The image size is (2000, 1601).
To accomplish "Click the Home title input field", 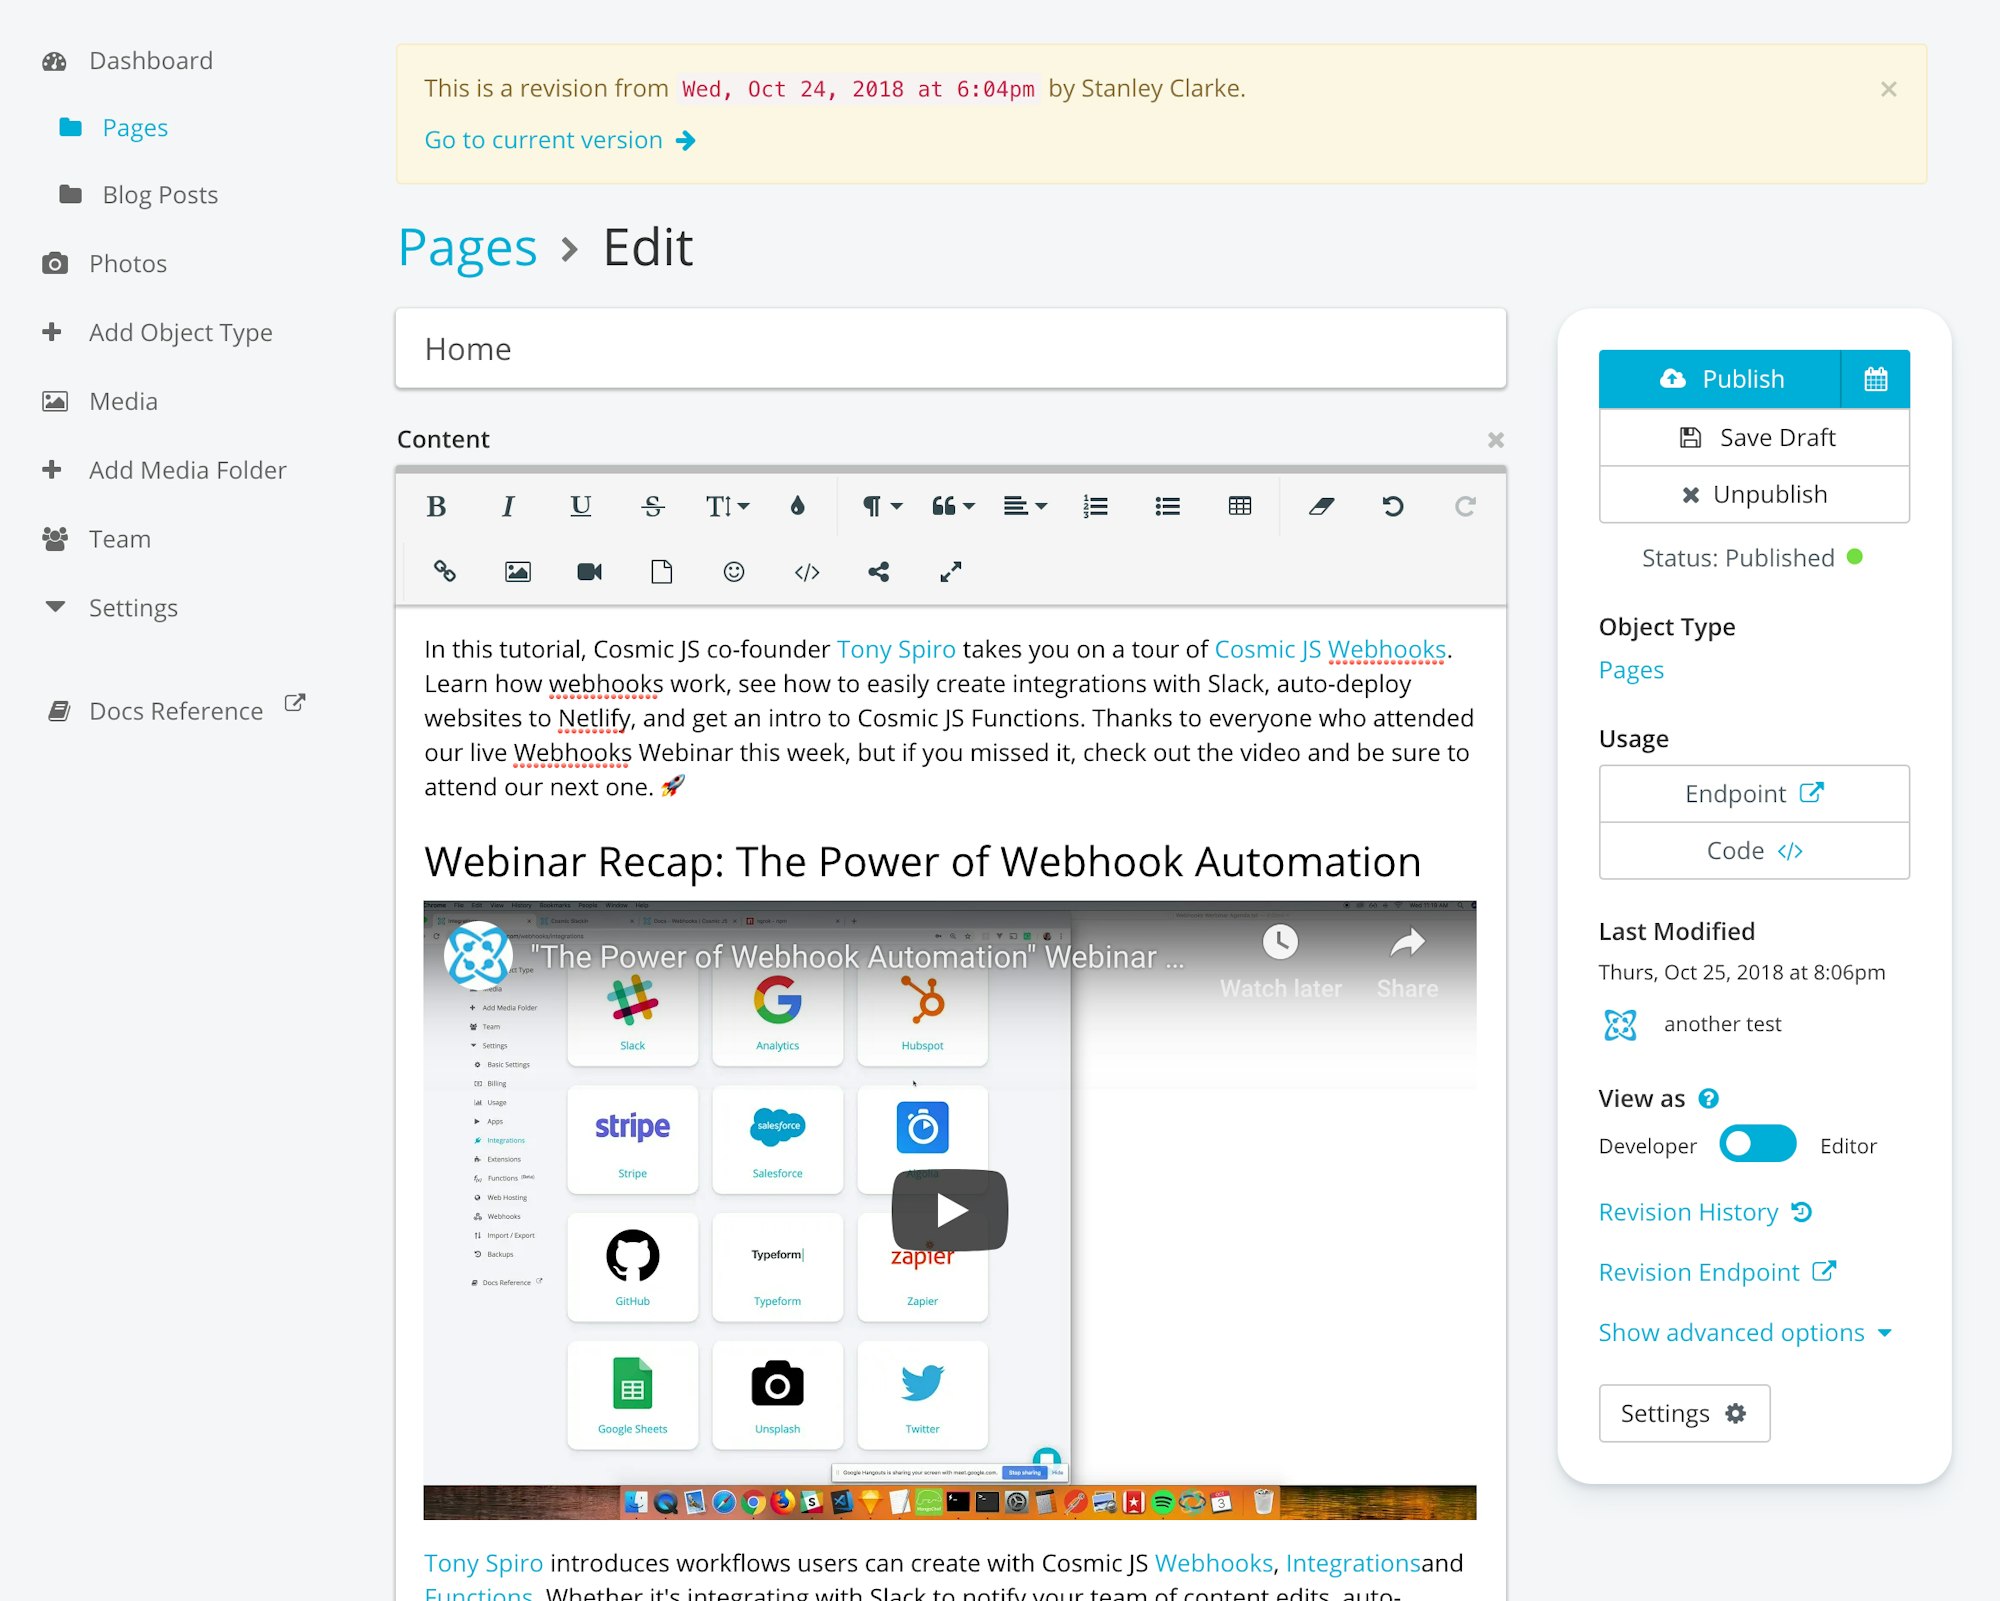I will click(950, 349).
